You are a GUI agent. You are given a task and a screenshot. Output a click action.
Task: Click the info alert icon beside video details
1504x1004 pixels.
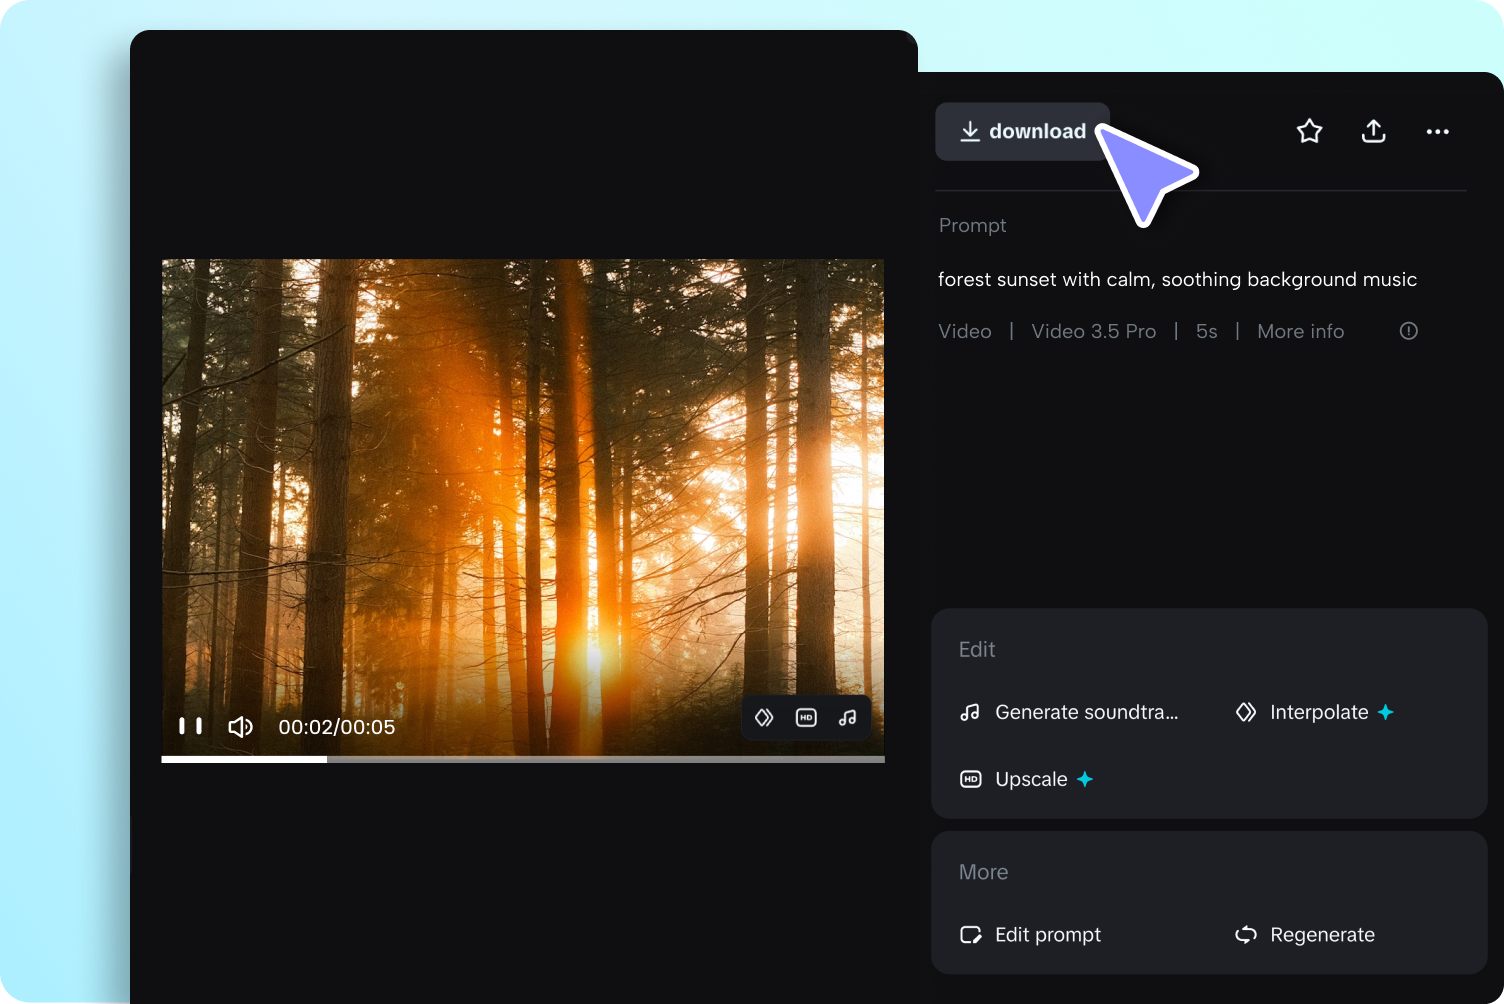click(1408, 330)
